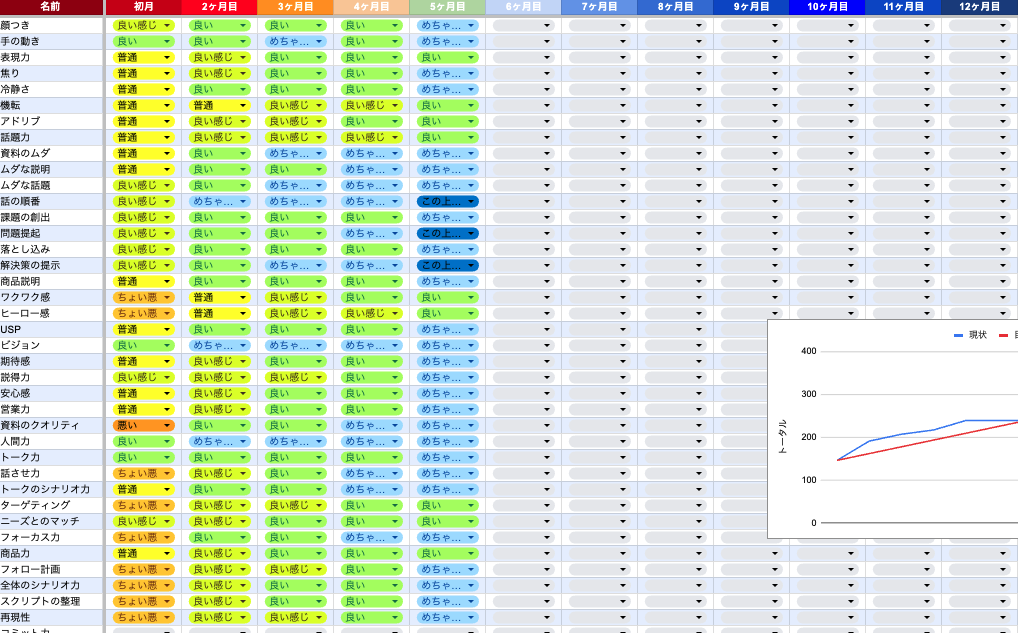Open 3ヶ月目 dropdown for 手の動き row

click(319, 41)
